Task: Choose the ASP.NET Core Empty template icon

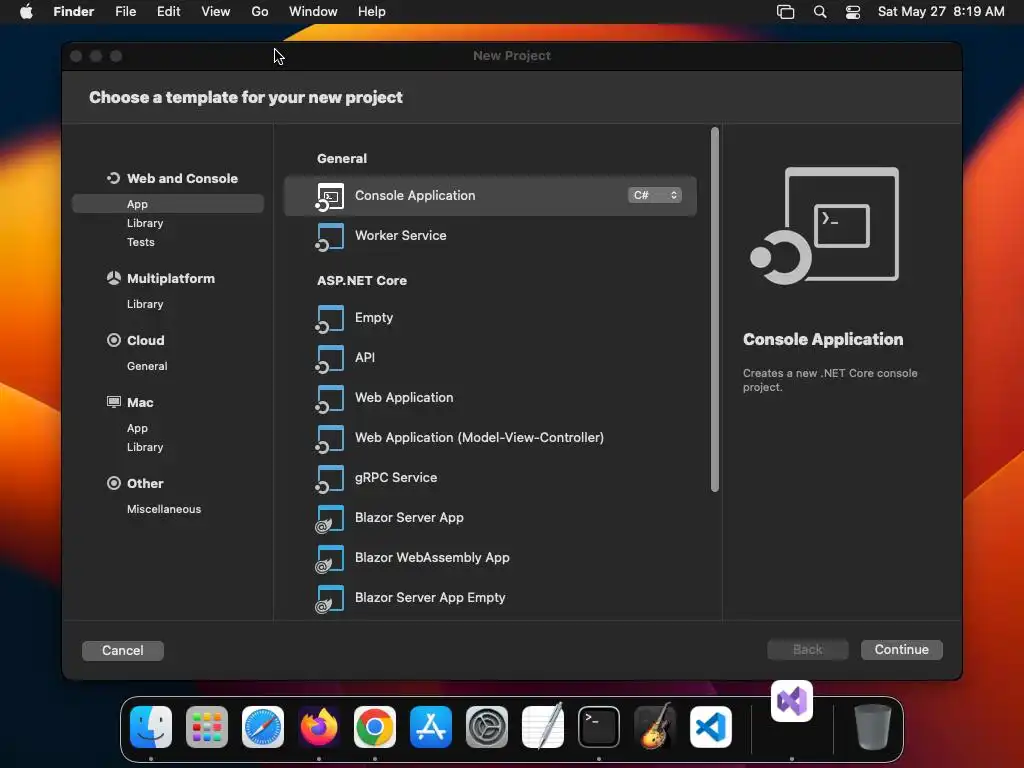Action: [330, 319]
